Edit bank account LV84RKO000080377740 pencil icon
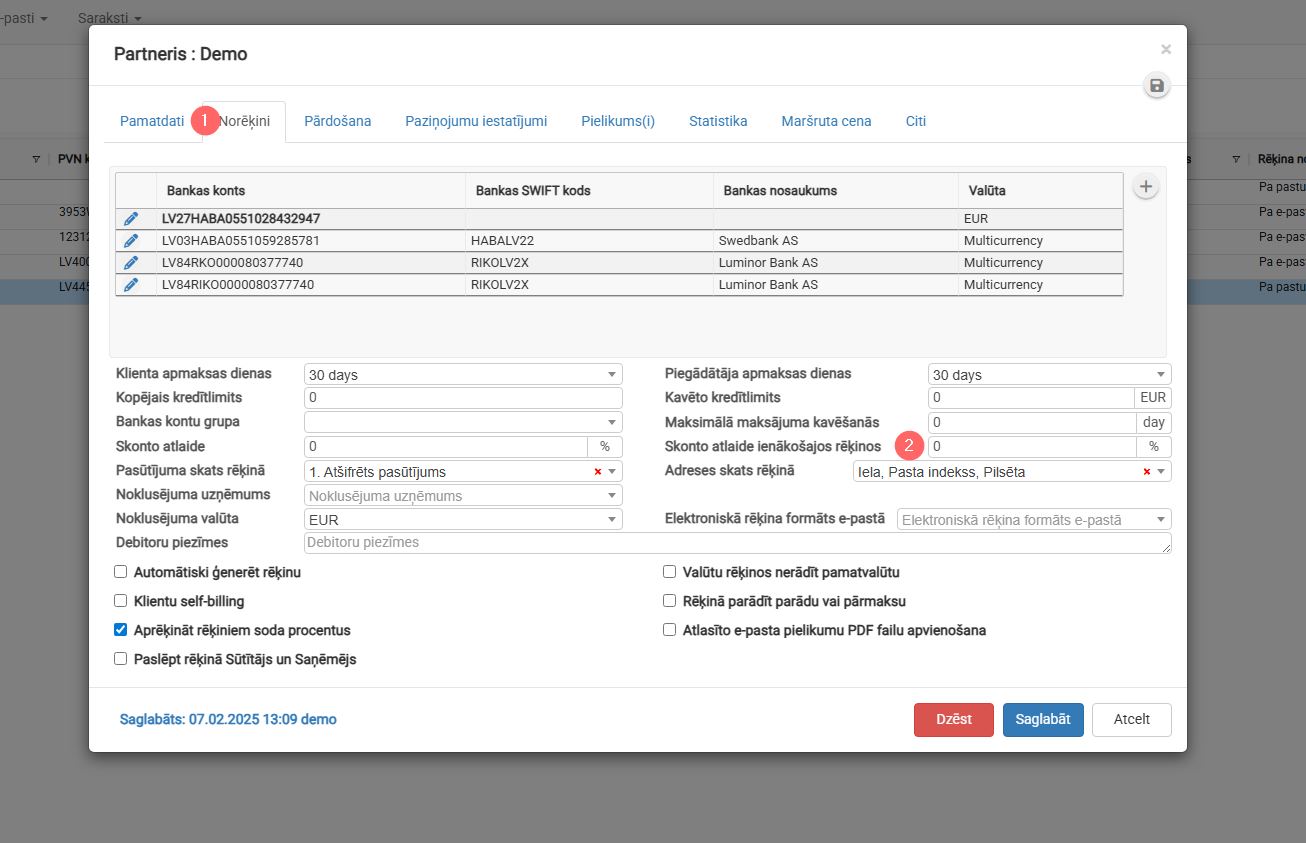1306x843 pixels. [x=131, y=263]
